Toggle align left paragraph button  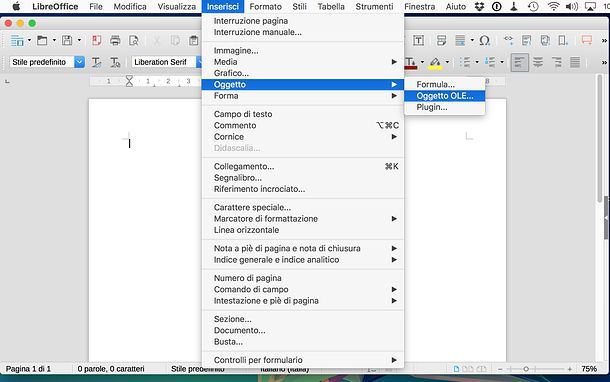pyautogui.click(x=519, y=62)
